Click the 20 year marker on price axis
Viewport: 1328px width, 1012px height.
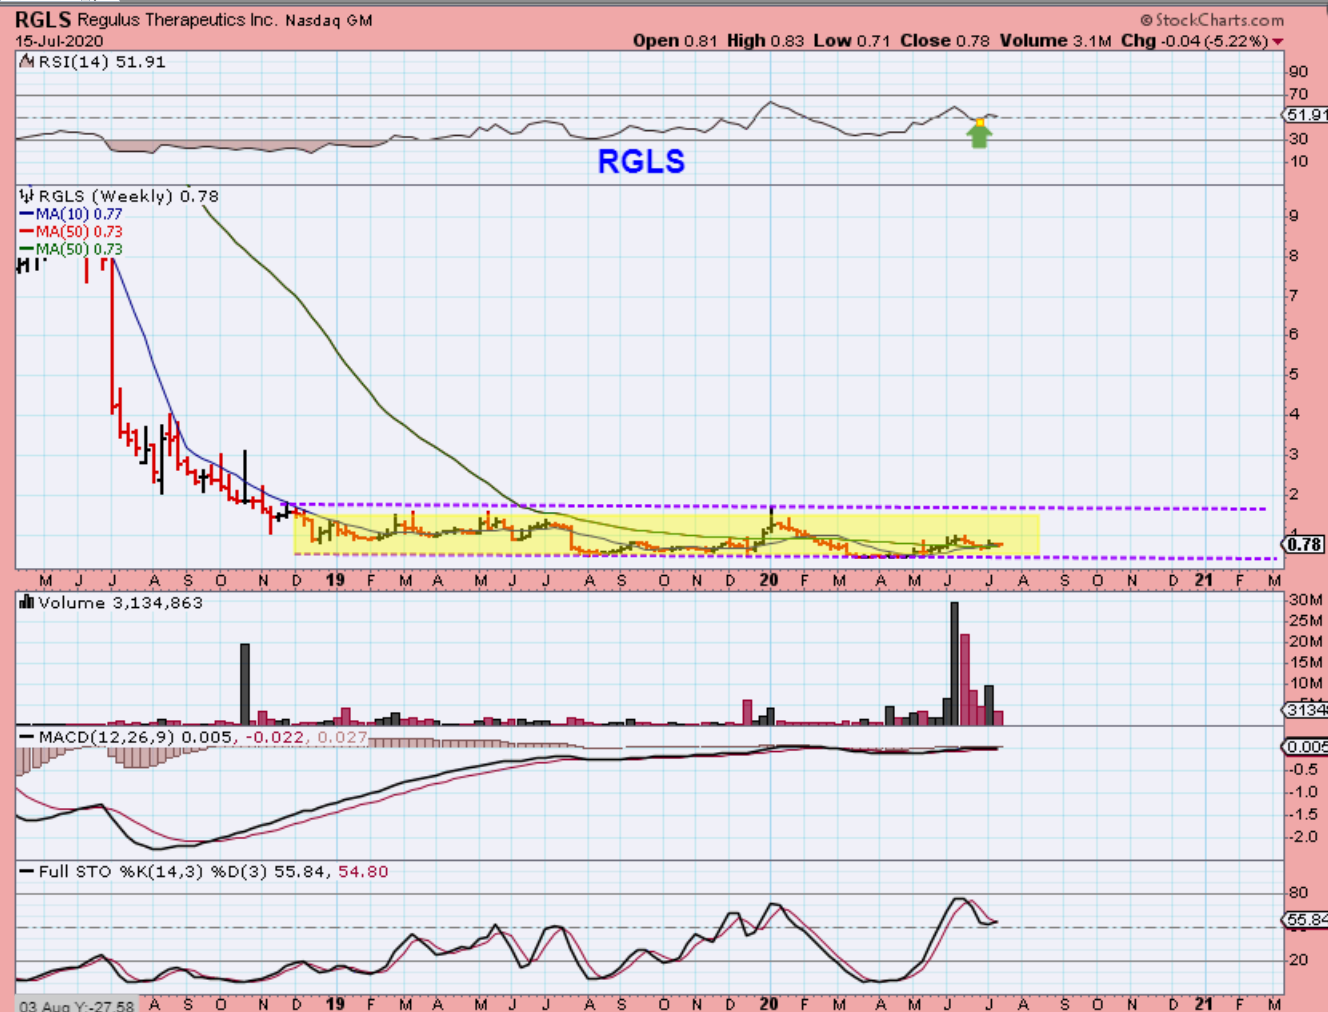point(768,580)
